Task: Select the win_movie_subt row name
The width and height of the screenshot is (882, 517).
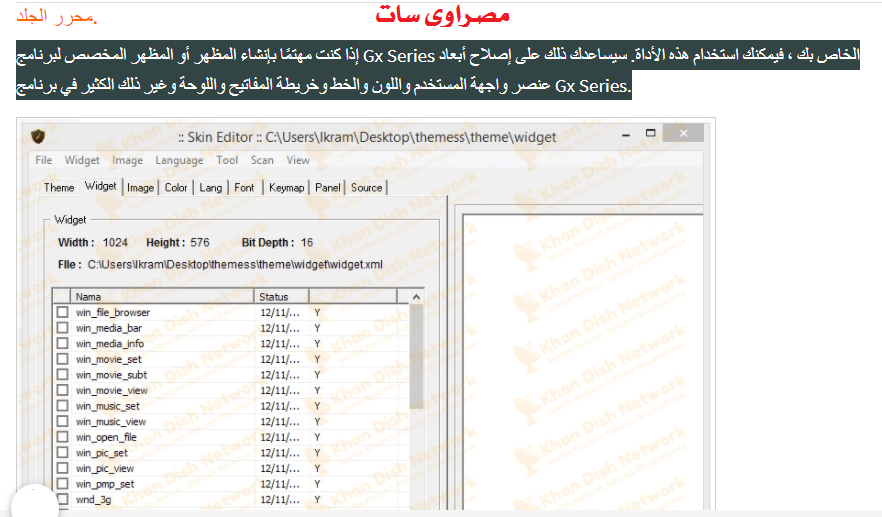Action: click(111, 375)
